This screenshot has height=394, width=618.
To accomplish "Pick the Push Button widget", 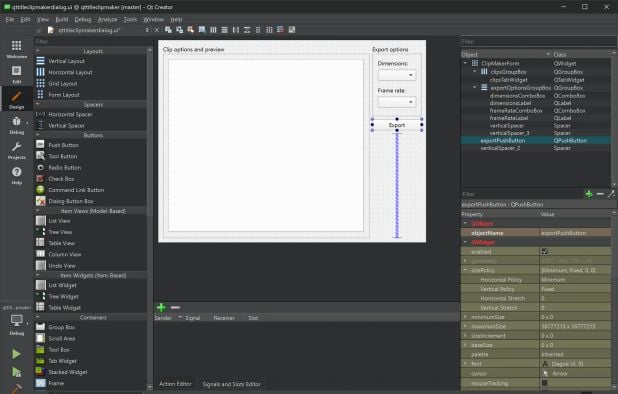I will pos(63,145).
